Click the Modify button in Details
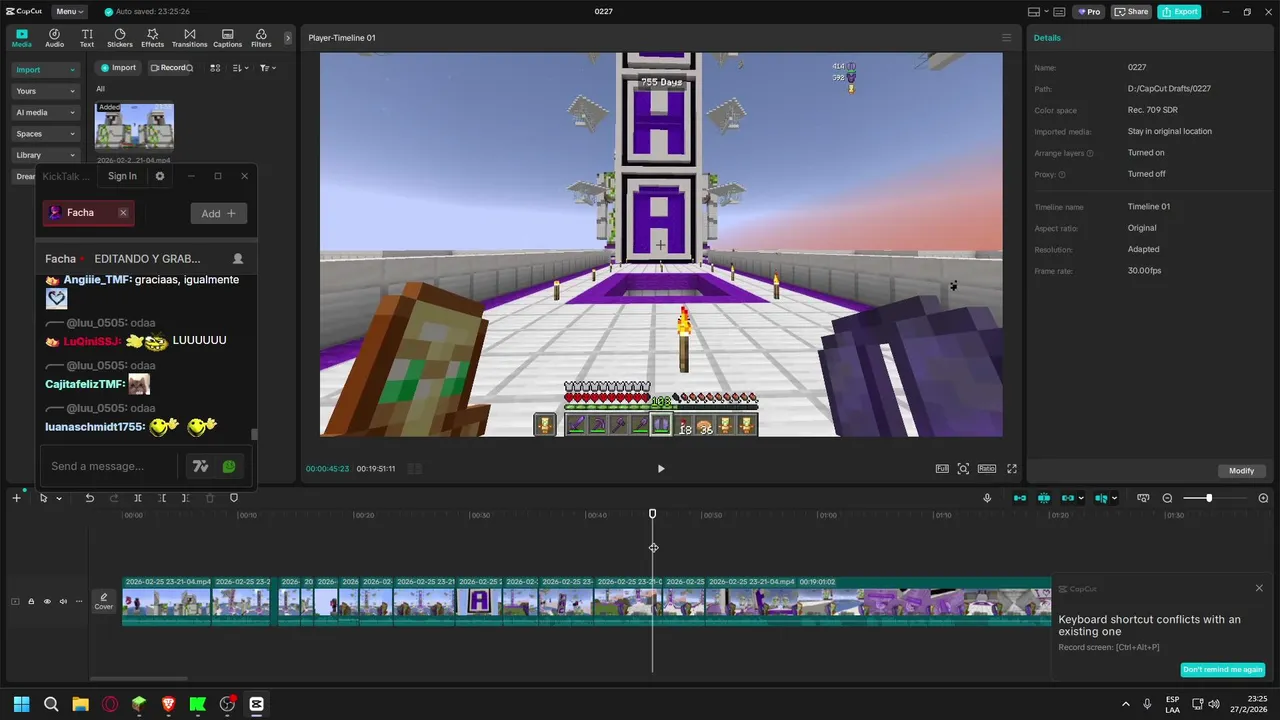 1242,471
